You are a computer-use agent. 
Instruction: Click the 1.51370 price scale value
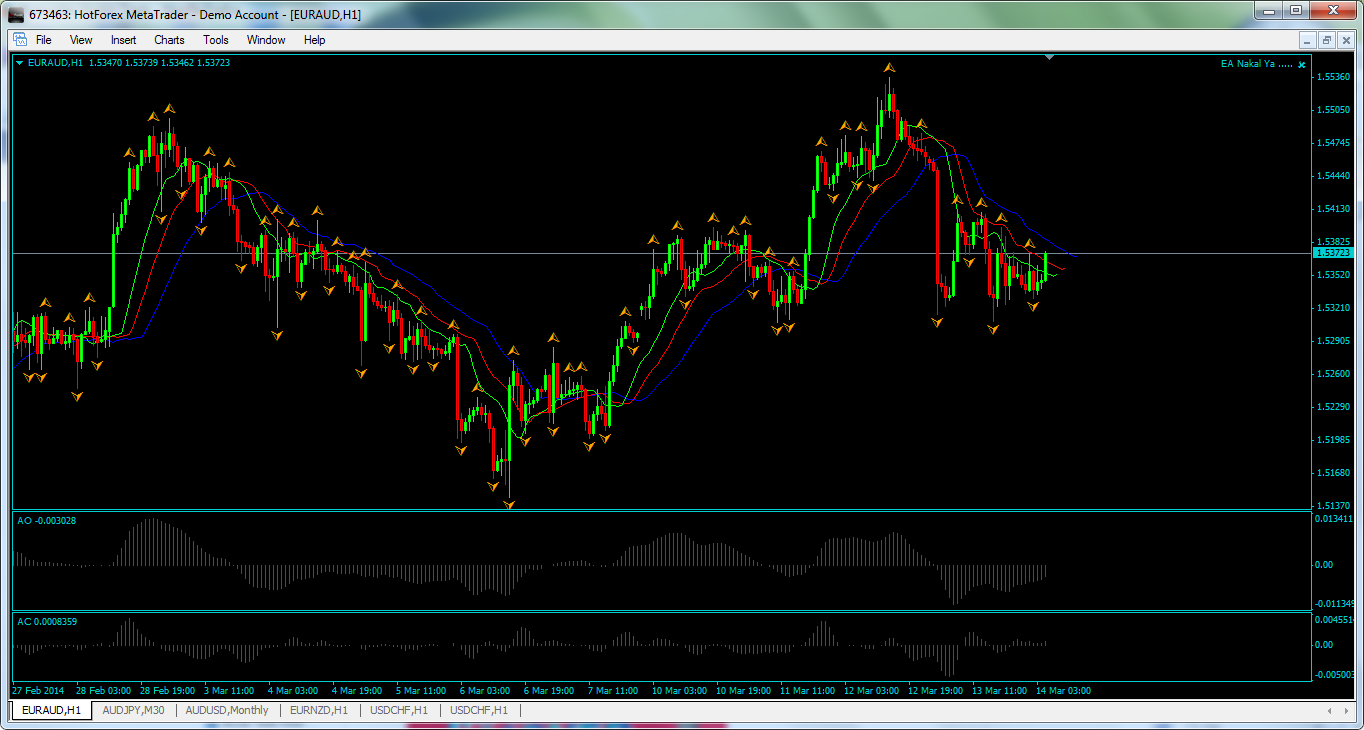1335,506
